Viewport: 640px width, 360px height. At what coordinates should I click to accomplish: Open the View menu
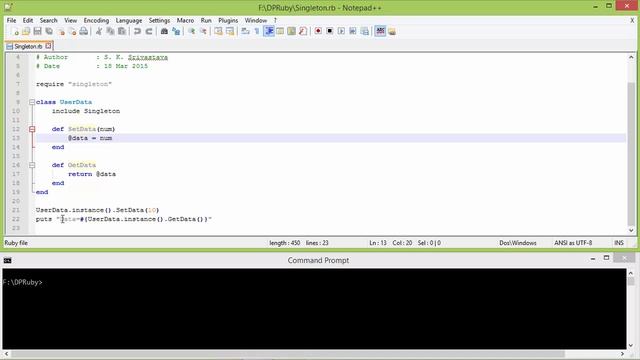(x=70, y=20)
